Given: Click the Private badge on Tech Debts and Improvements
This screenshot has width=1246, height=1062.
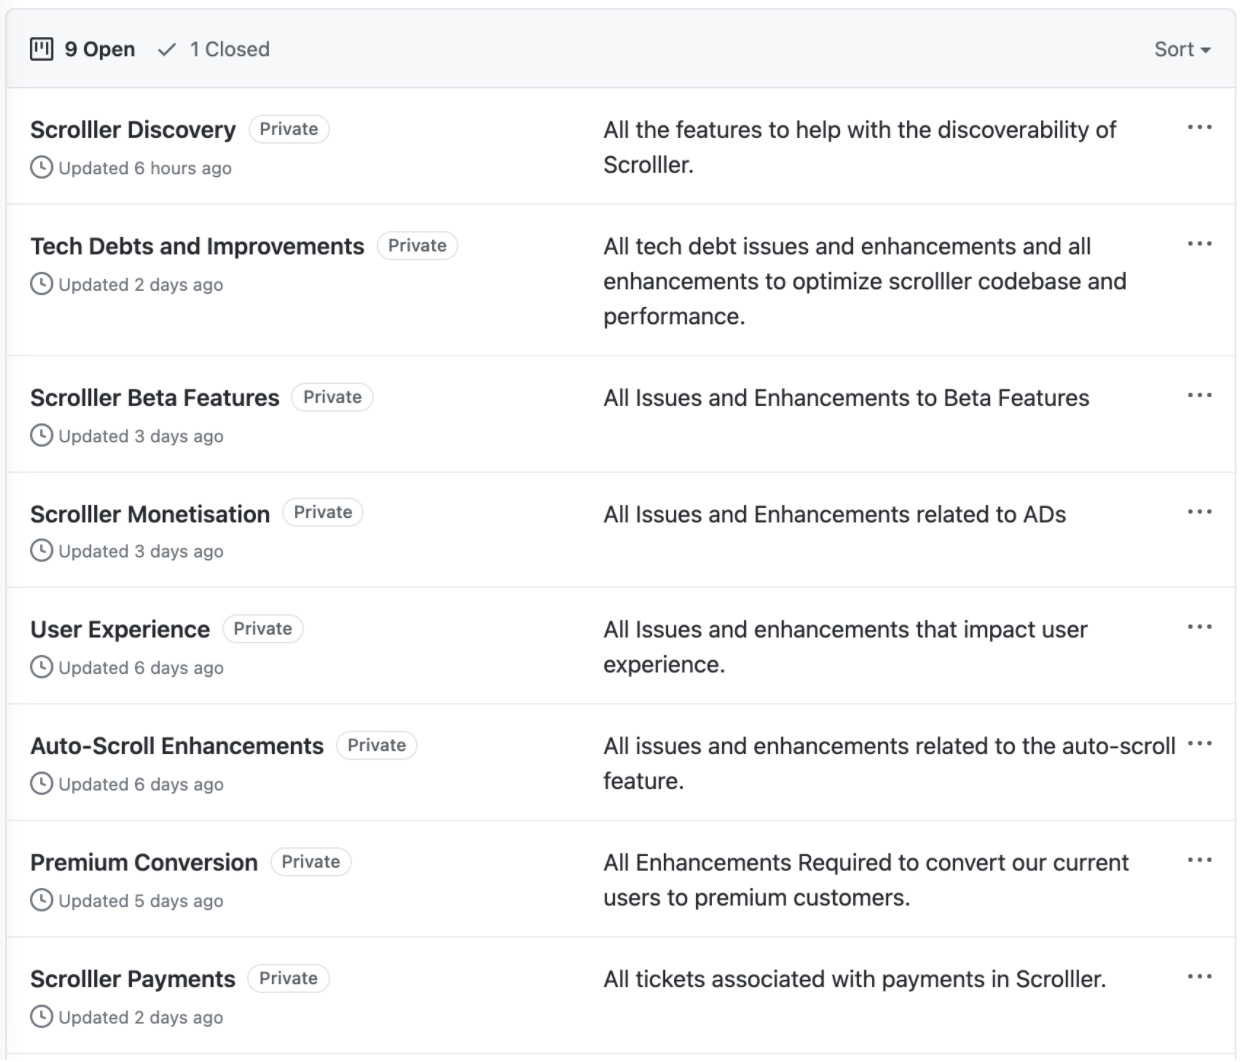Looking at the screenshot, I should (417, 246).
